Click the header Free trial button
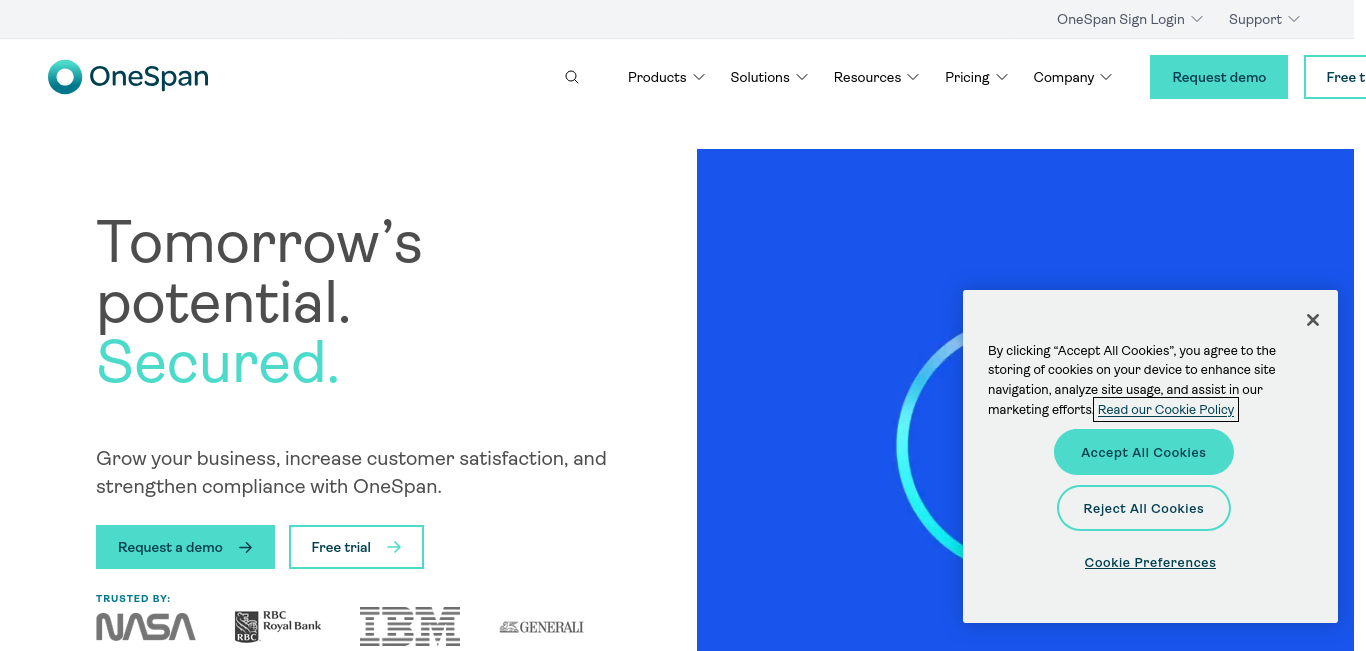Image resolution: width=1366 pixels, height=651 pixels. [1335, 77]
